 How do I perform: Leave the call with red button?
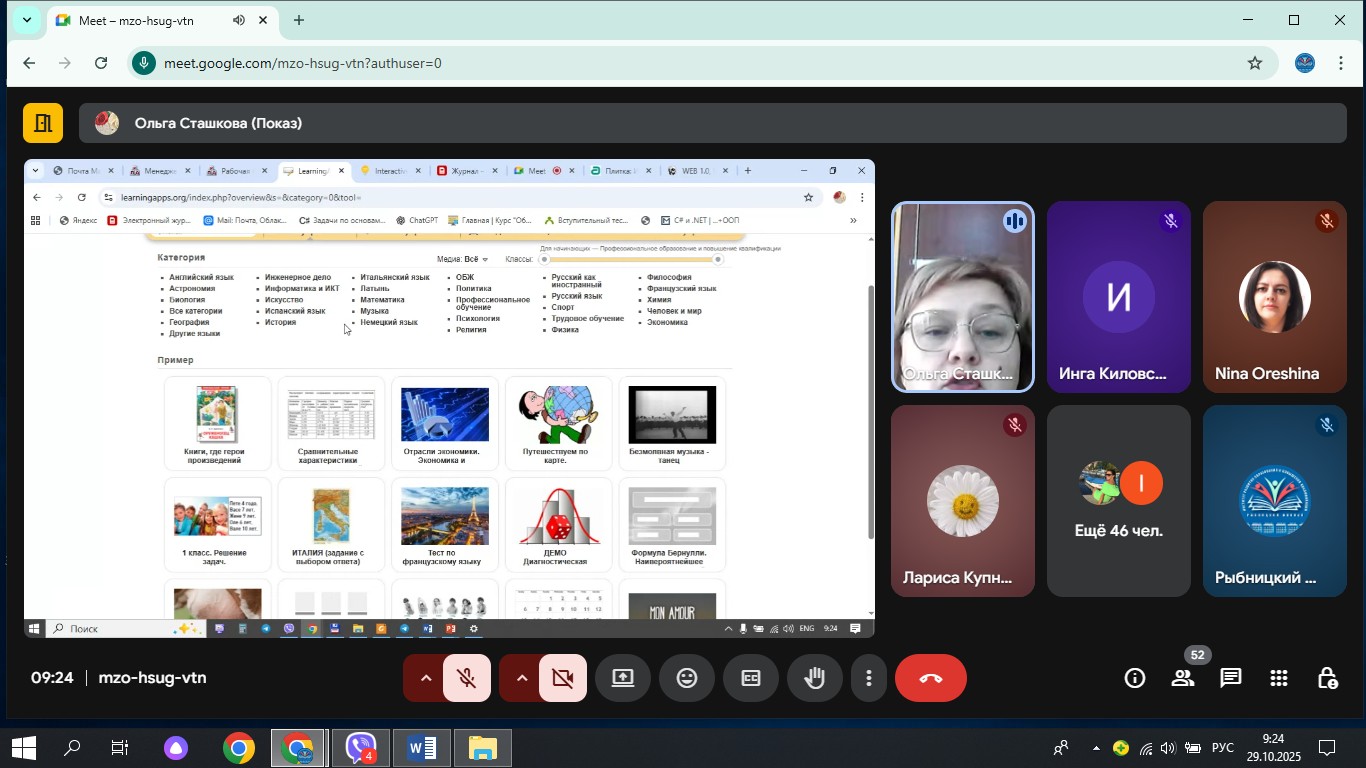pyautogui.click(x=930, y=678)
